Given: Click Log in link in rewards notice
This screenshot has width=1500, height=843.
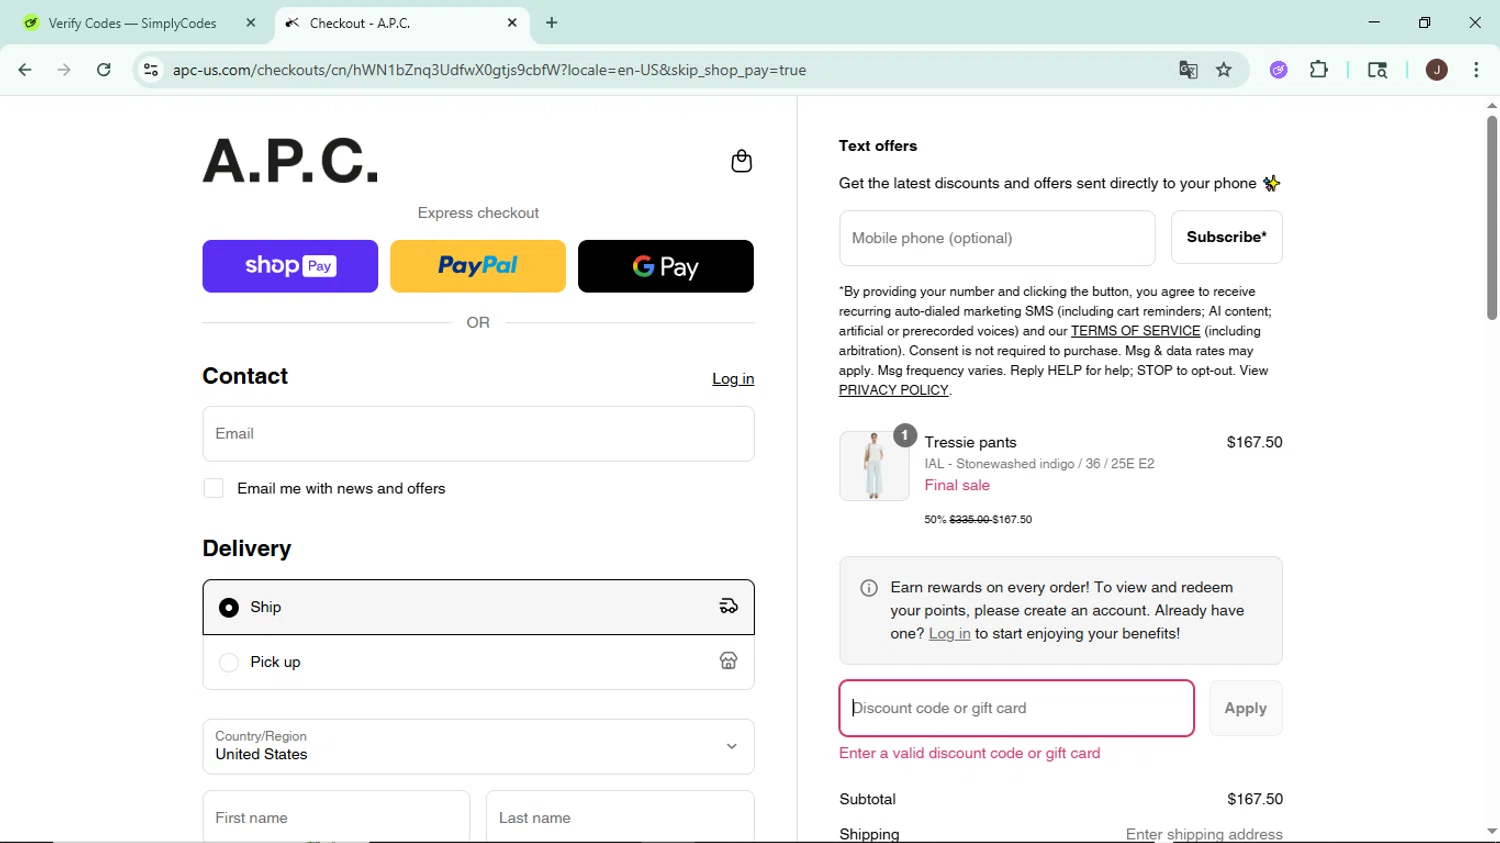Looking at the screenshot, I should pyautogui.click(x=949, y=634).
